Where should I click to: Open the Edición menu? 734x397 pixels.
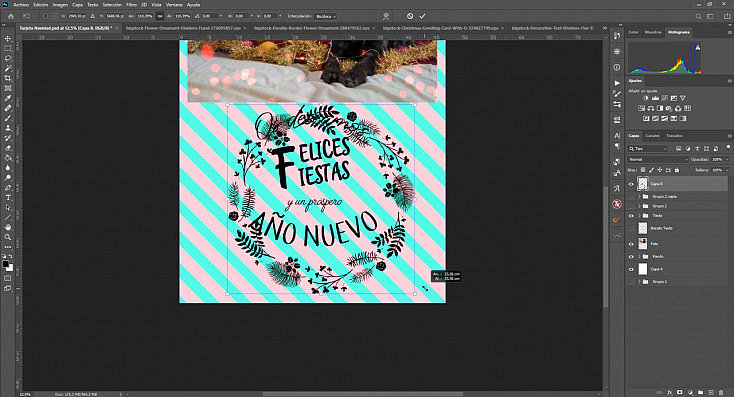click(x=41, y=5)
